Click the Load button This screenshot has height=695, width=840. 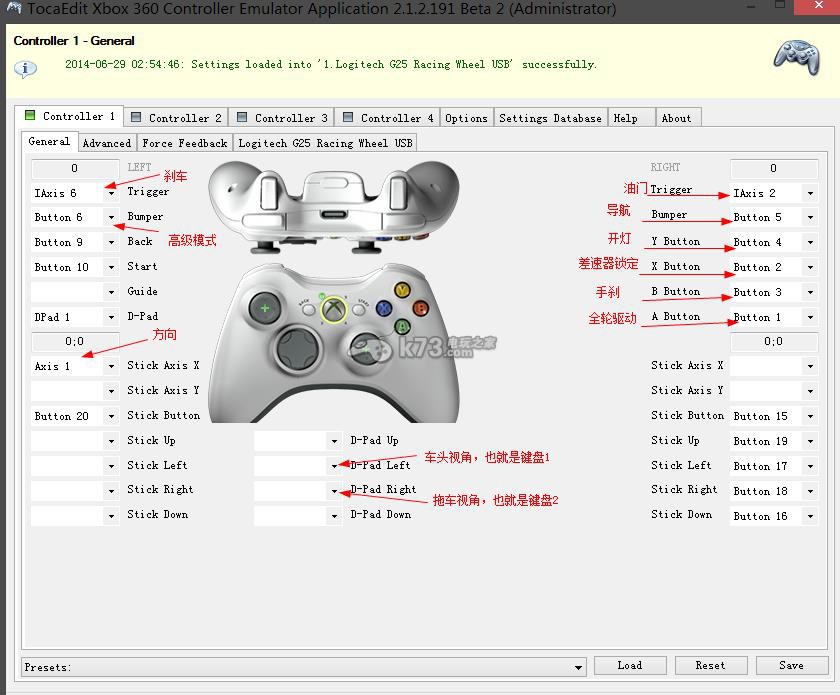coord(630,665)
